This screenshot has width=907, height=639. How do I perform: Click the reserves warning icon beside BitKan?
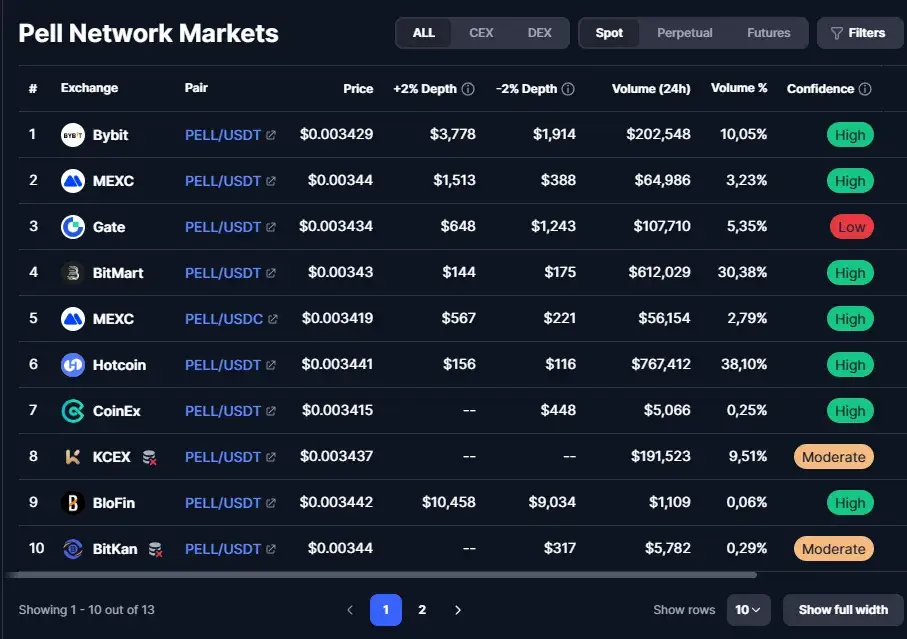[x=155, y=549]
